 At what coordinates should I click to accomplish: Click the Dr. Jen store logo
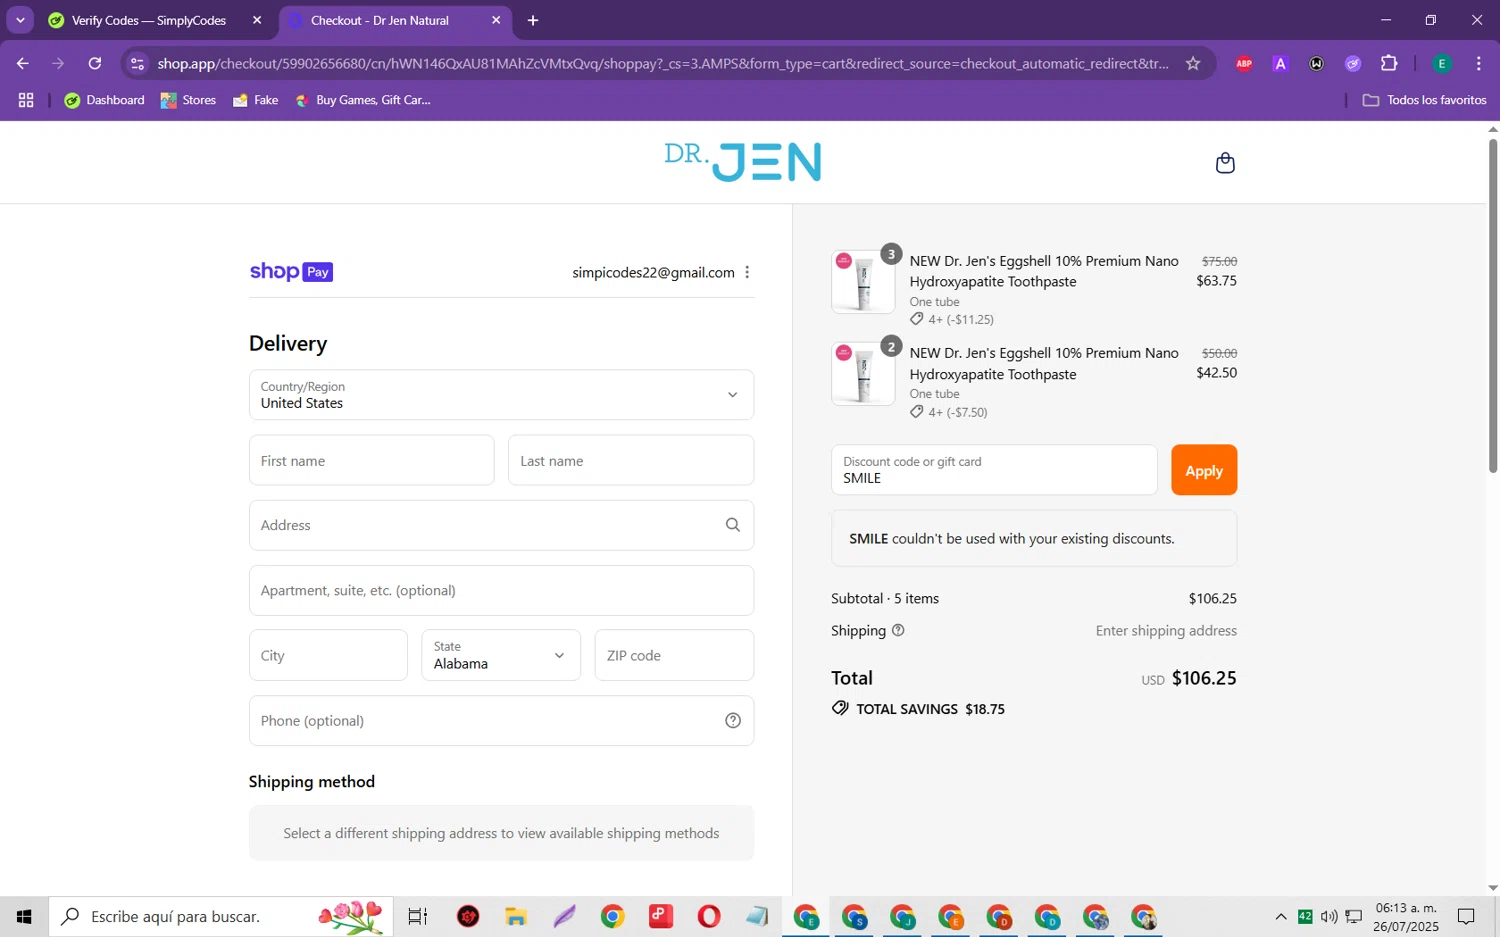click(743, 162)
